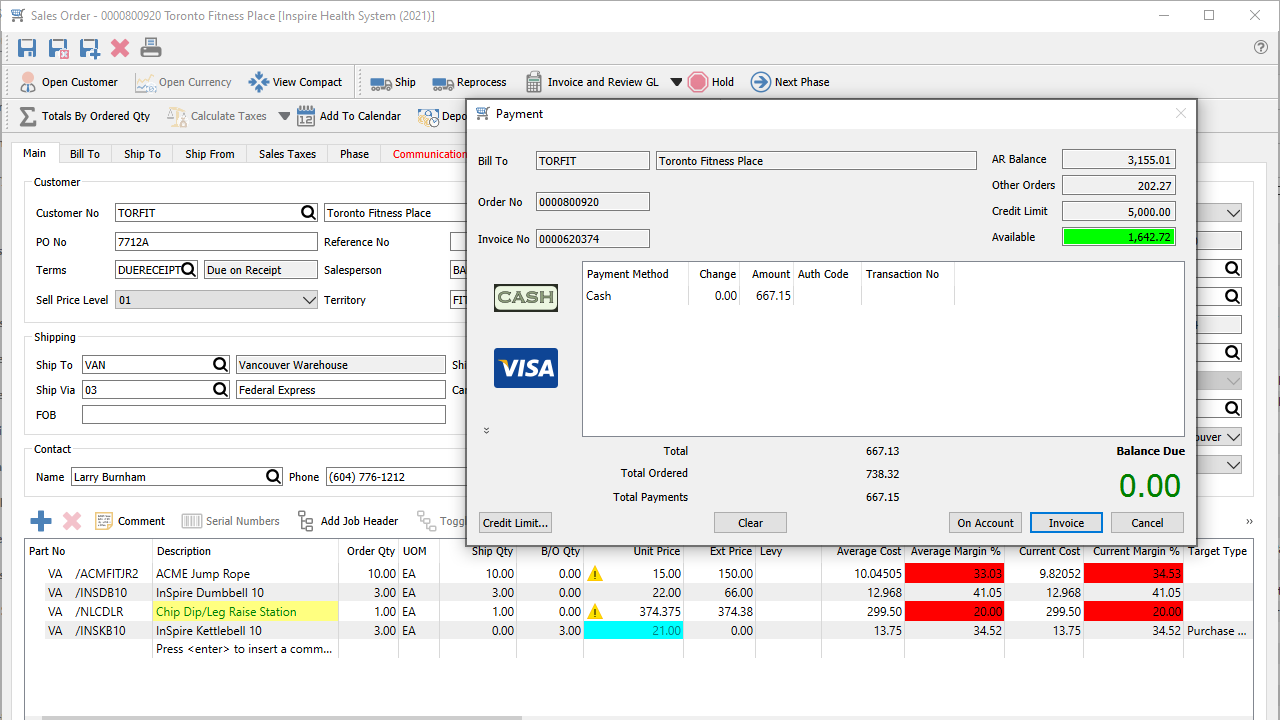
Task: Expand payment methods double chevron
Action: (x=487, y=430)
